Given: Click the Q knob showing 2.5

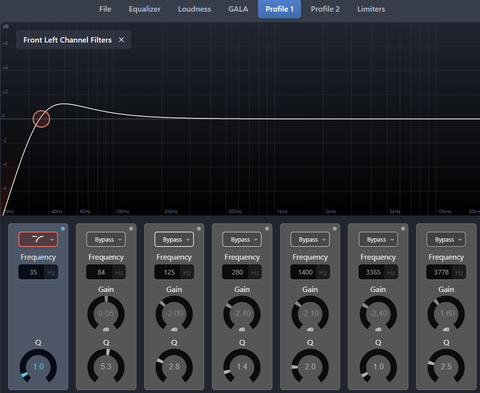Looking at the screenshot, I should pyautogui.click(x=446, y=367).
